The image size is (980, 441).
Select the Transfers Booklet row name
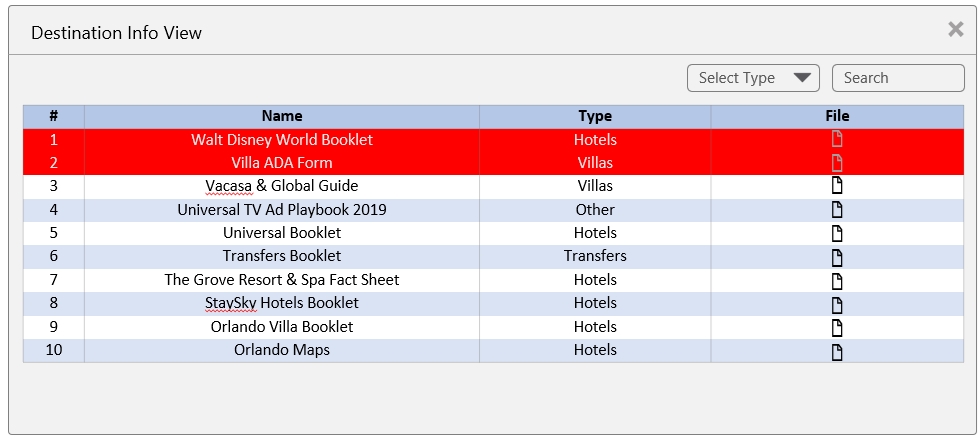click(281, 256)
